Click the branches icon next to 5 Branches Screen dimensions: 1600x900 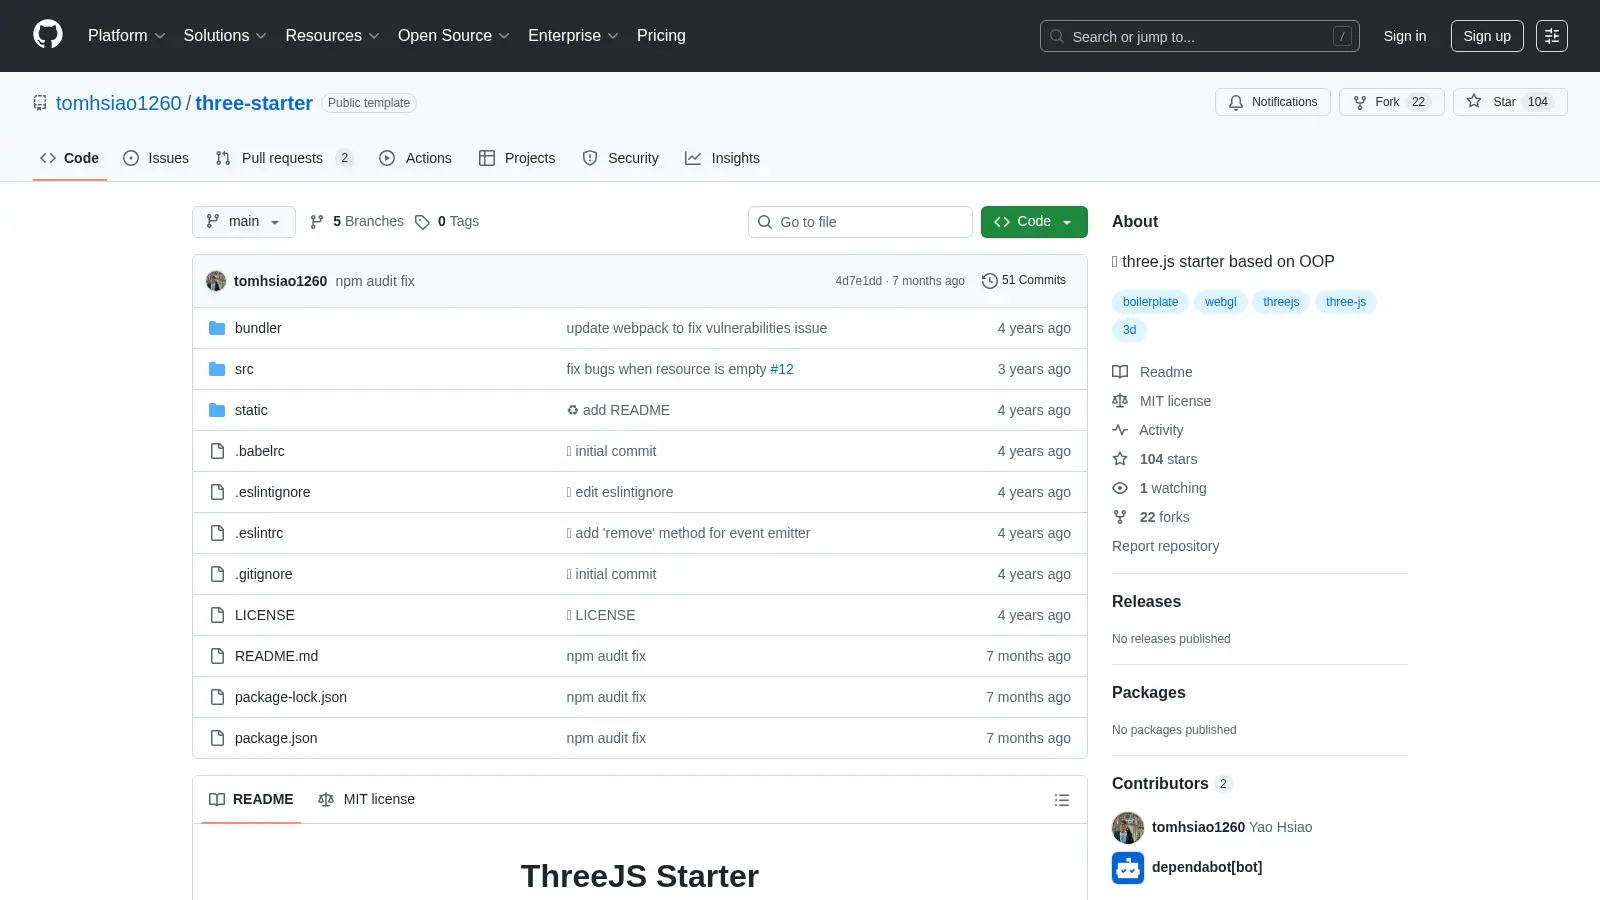317,222
